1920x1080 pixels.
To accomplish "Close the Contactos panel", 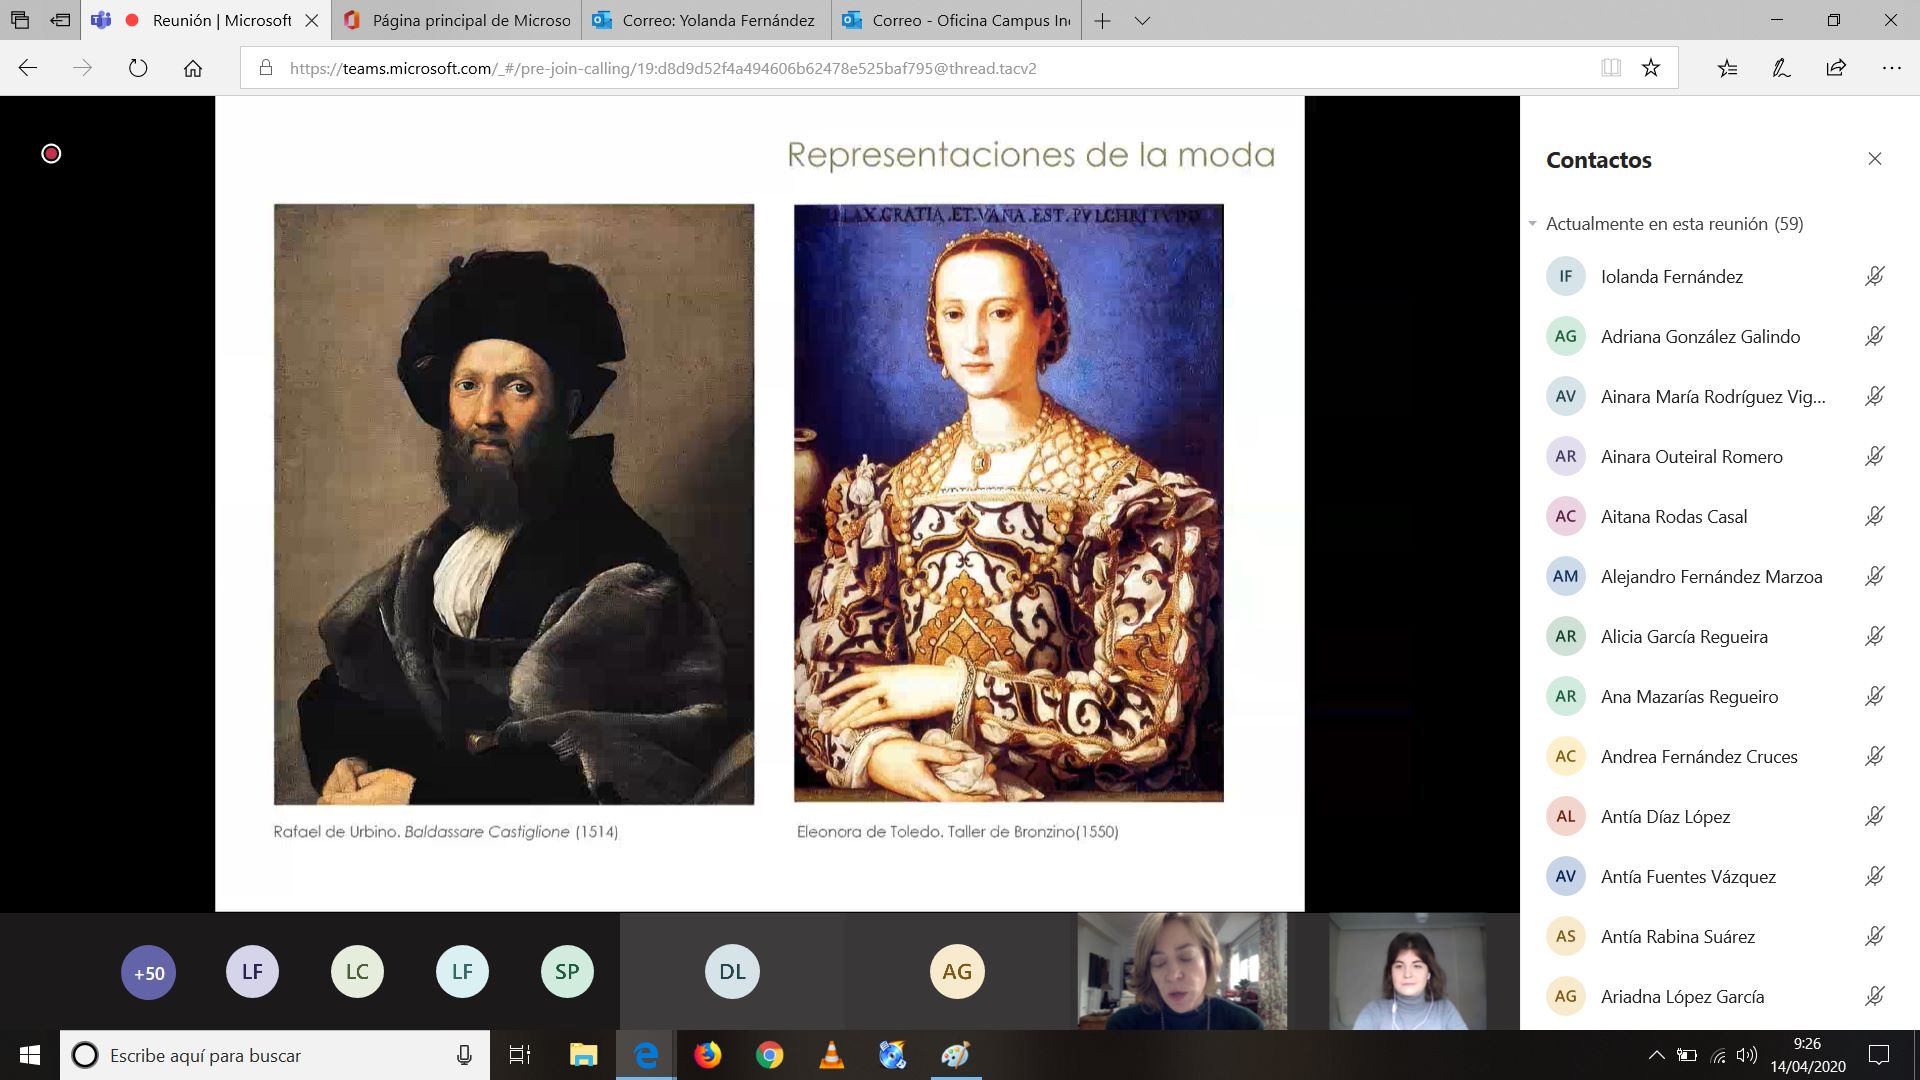I will (1875, 159).
